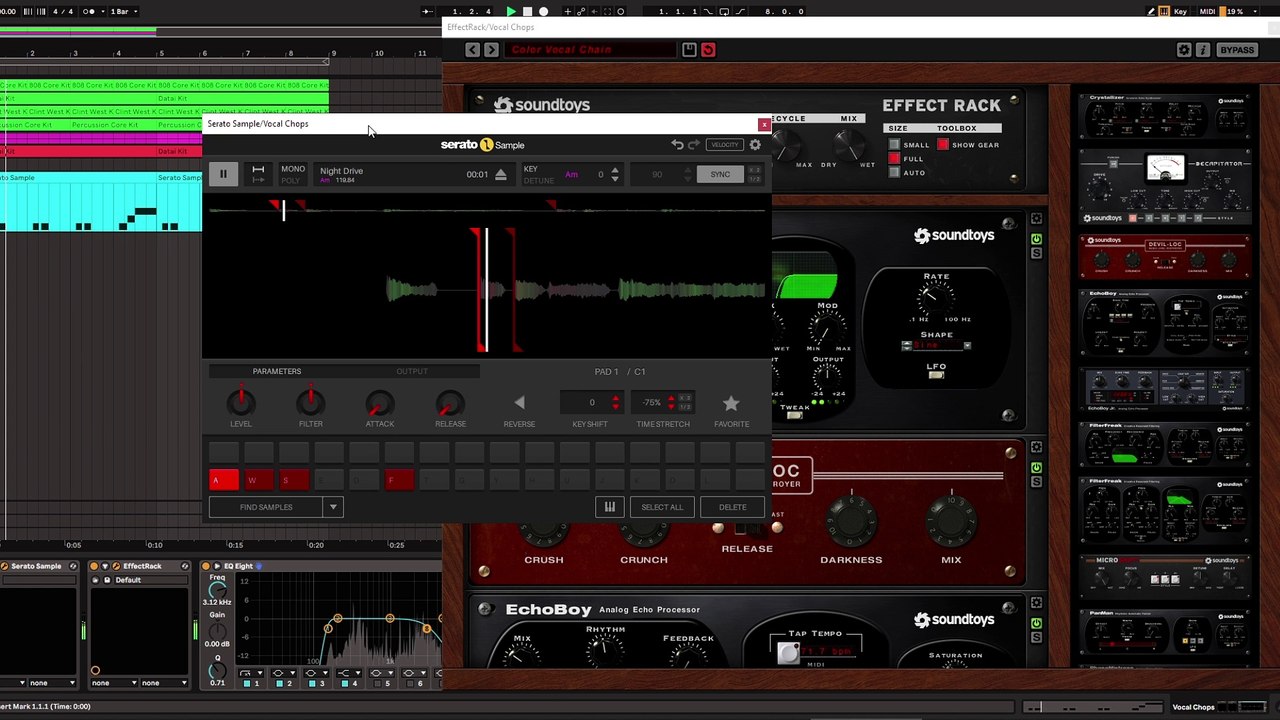1280x720 pixels.
Task: Click the Night Drive track name
Action: point(342,171)
